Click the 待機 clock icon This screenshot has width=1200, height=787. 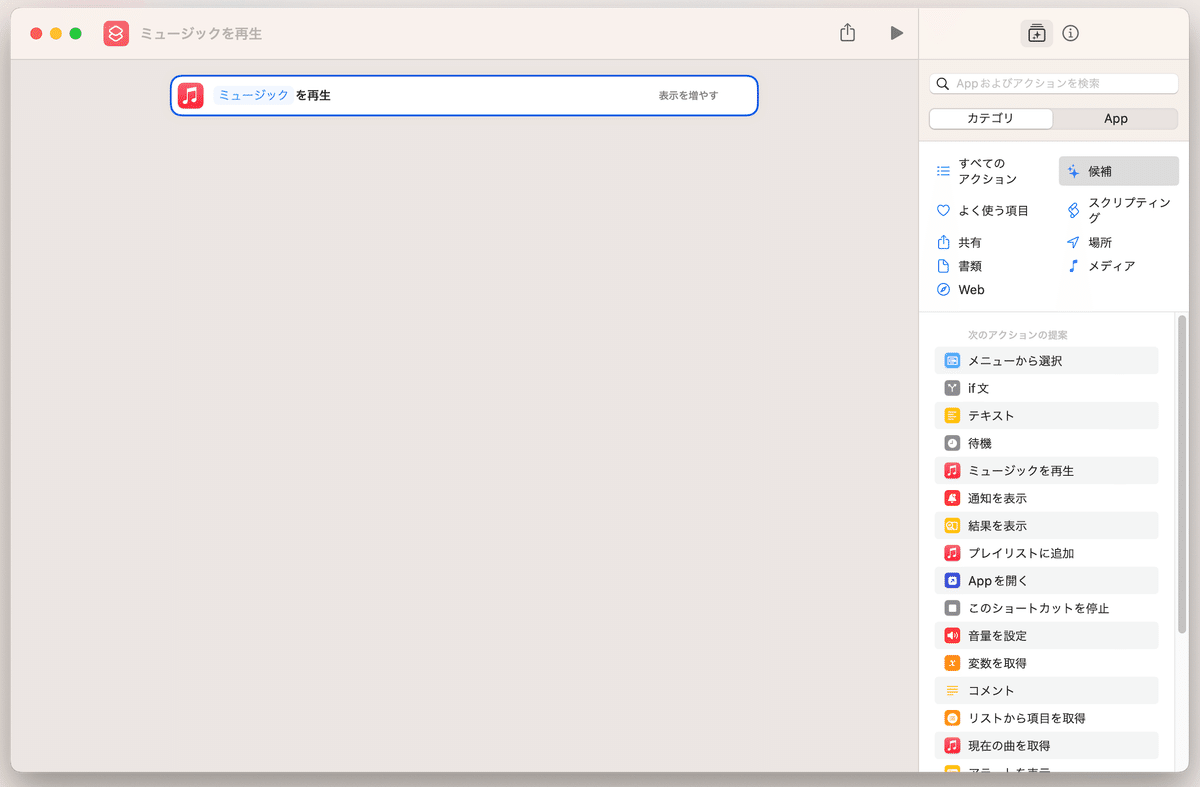pos(952,443)
